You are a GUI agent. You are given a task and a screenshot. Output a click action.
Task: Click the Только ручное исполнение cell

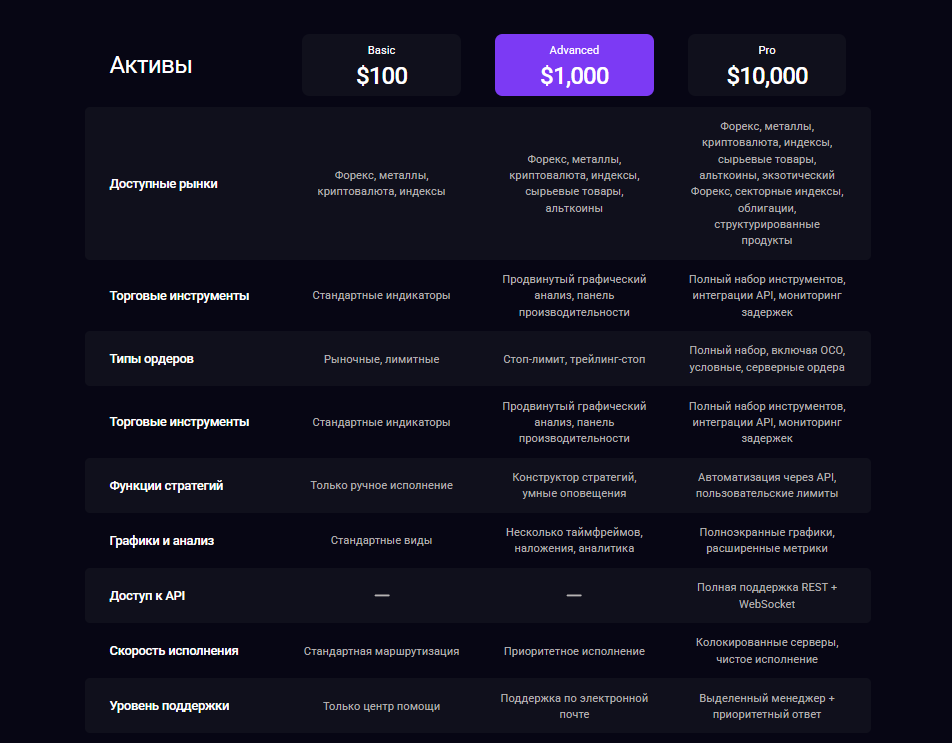[381, 486]
